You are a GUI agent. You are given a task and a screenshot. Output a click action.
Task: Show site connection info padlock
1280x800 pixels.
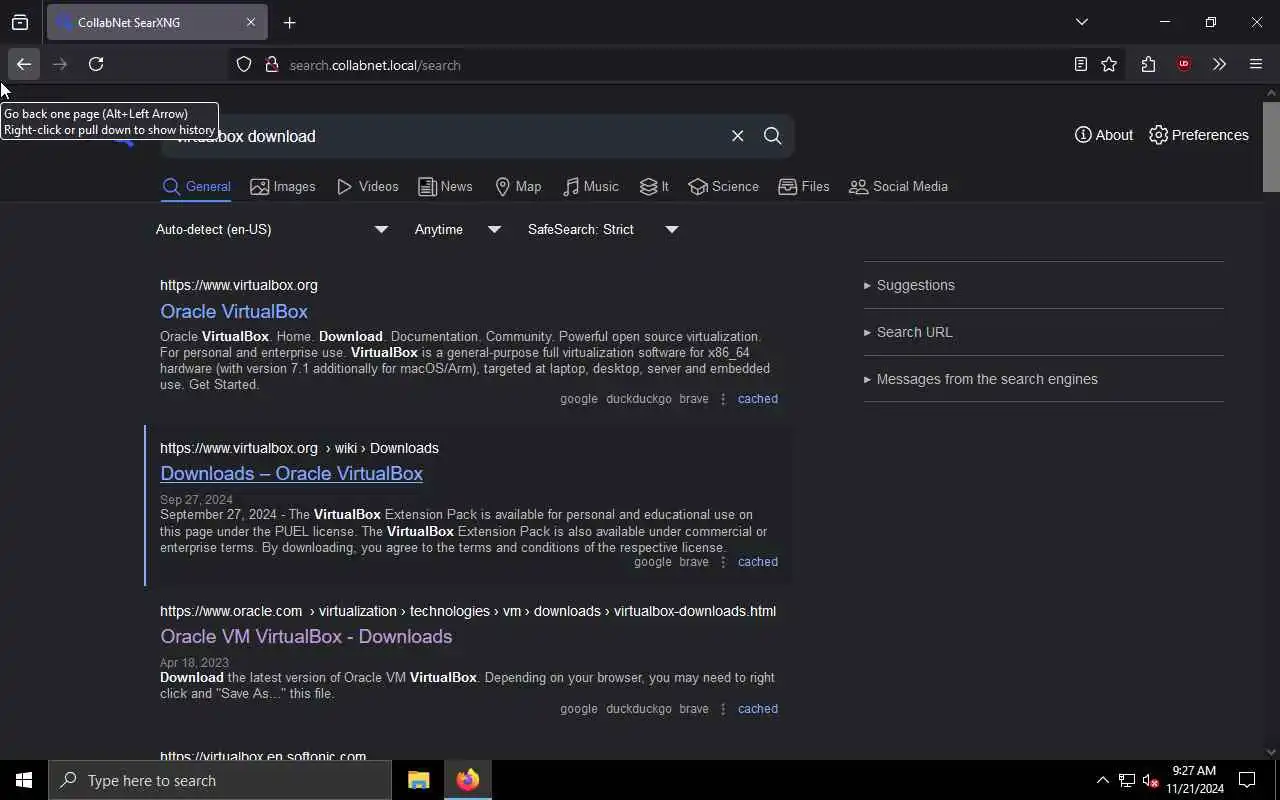point(271,65)
